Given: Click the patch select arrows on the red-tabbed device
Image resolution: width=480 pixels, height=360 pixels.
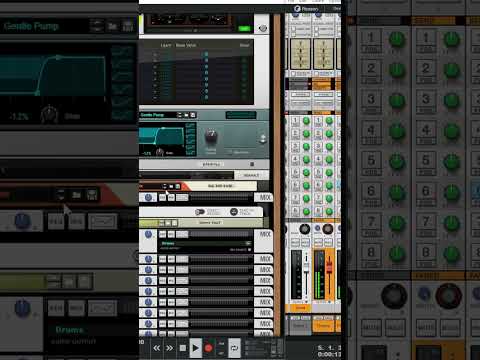Looking at the screenshot, I should coord(165,186).
